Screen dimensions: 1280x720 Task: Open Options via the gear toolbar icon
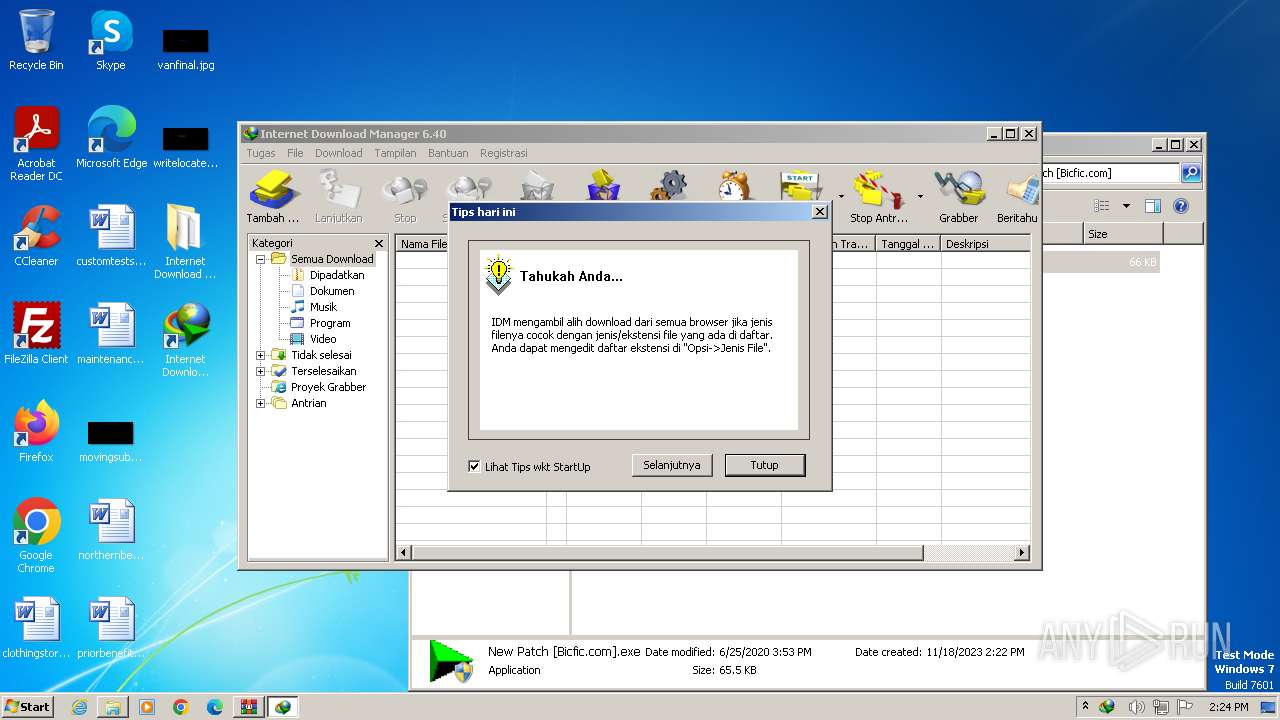(x=669, y=186)
